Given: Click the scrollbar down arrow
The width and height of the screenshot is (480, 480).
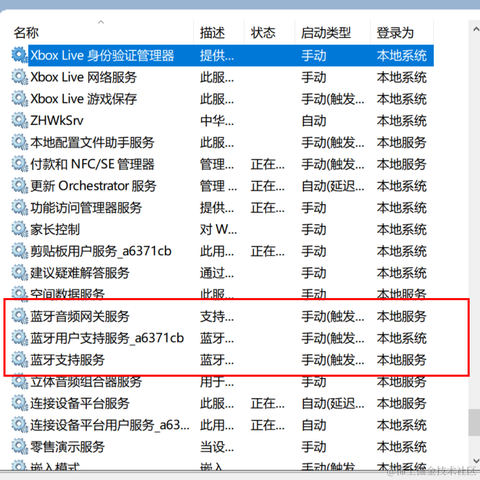Looking at the screenshot, I should [x=475, y=461].
